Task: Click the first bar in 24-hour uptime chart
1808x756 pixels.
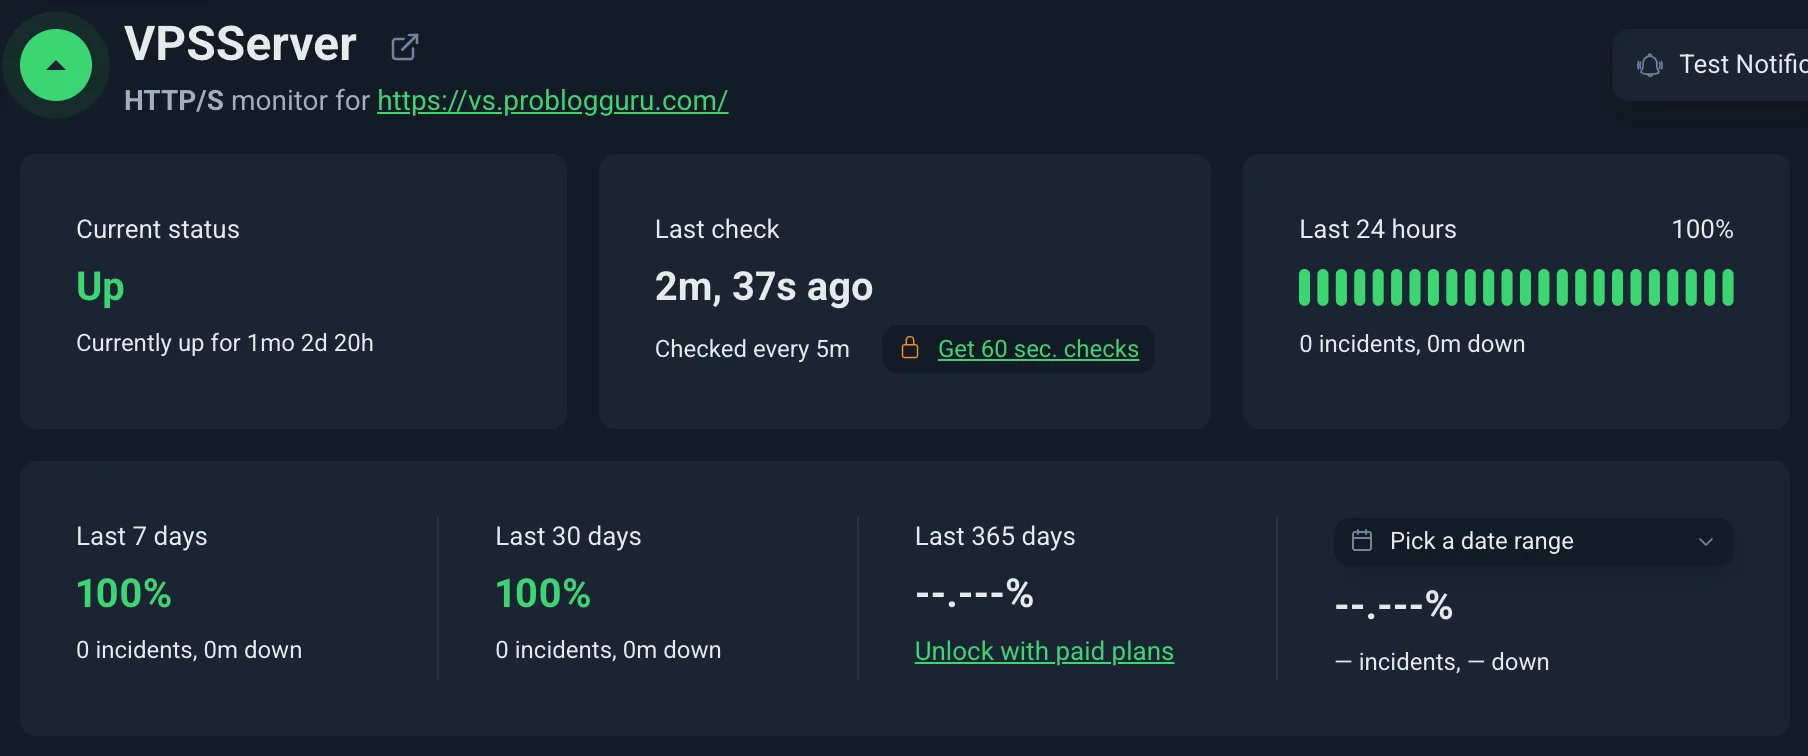Action: [x=1304, y=287]
